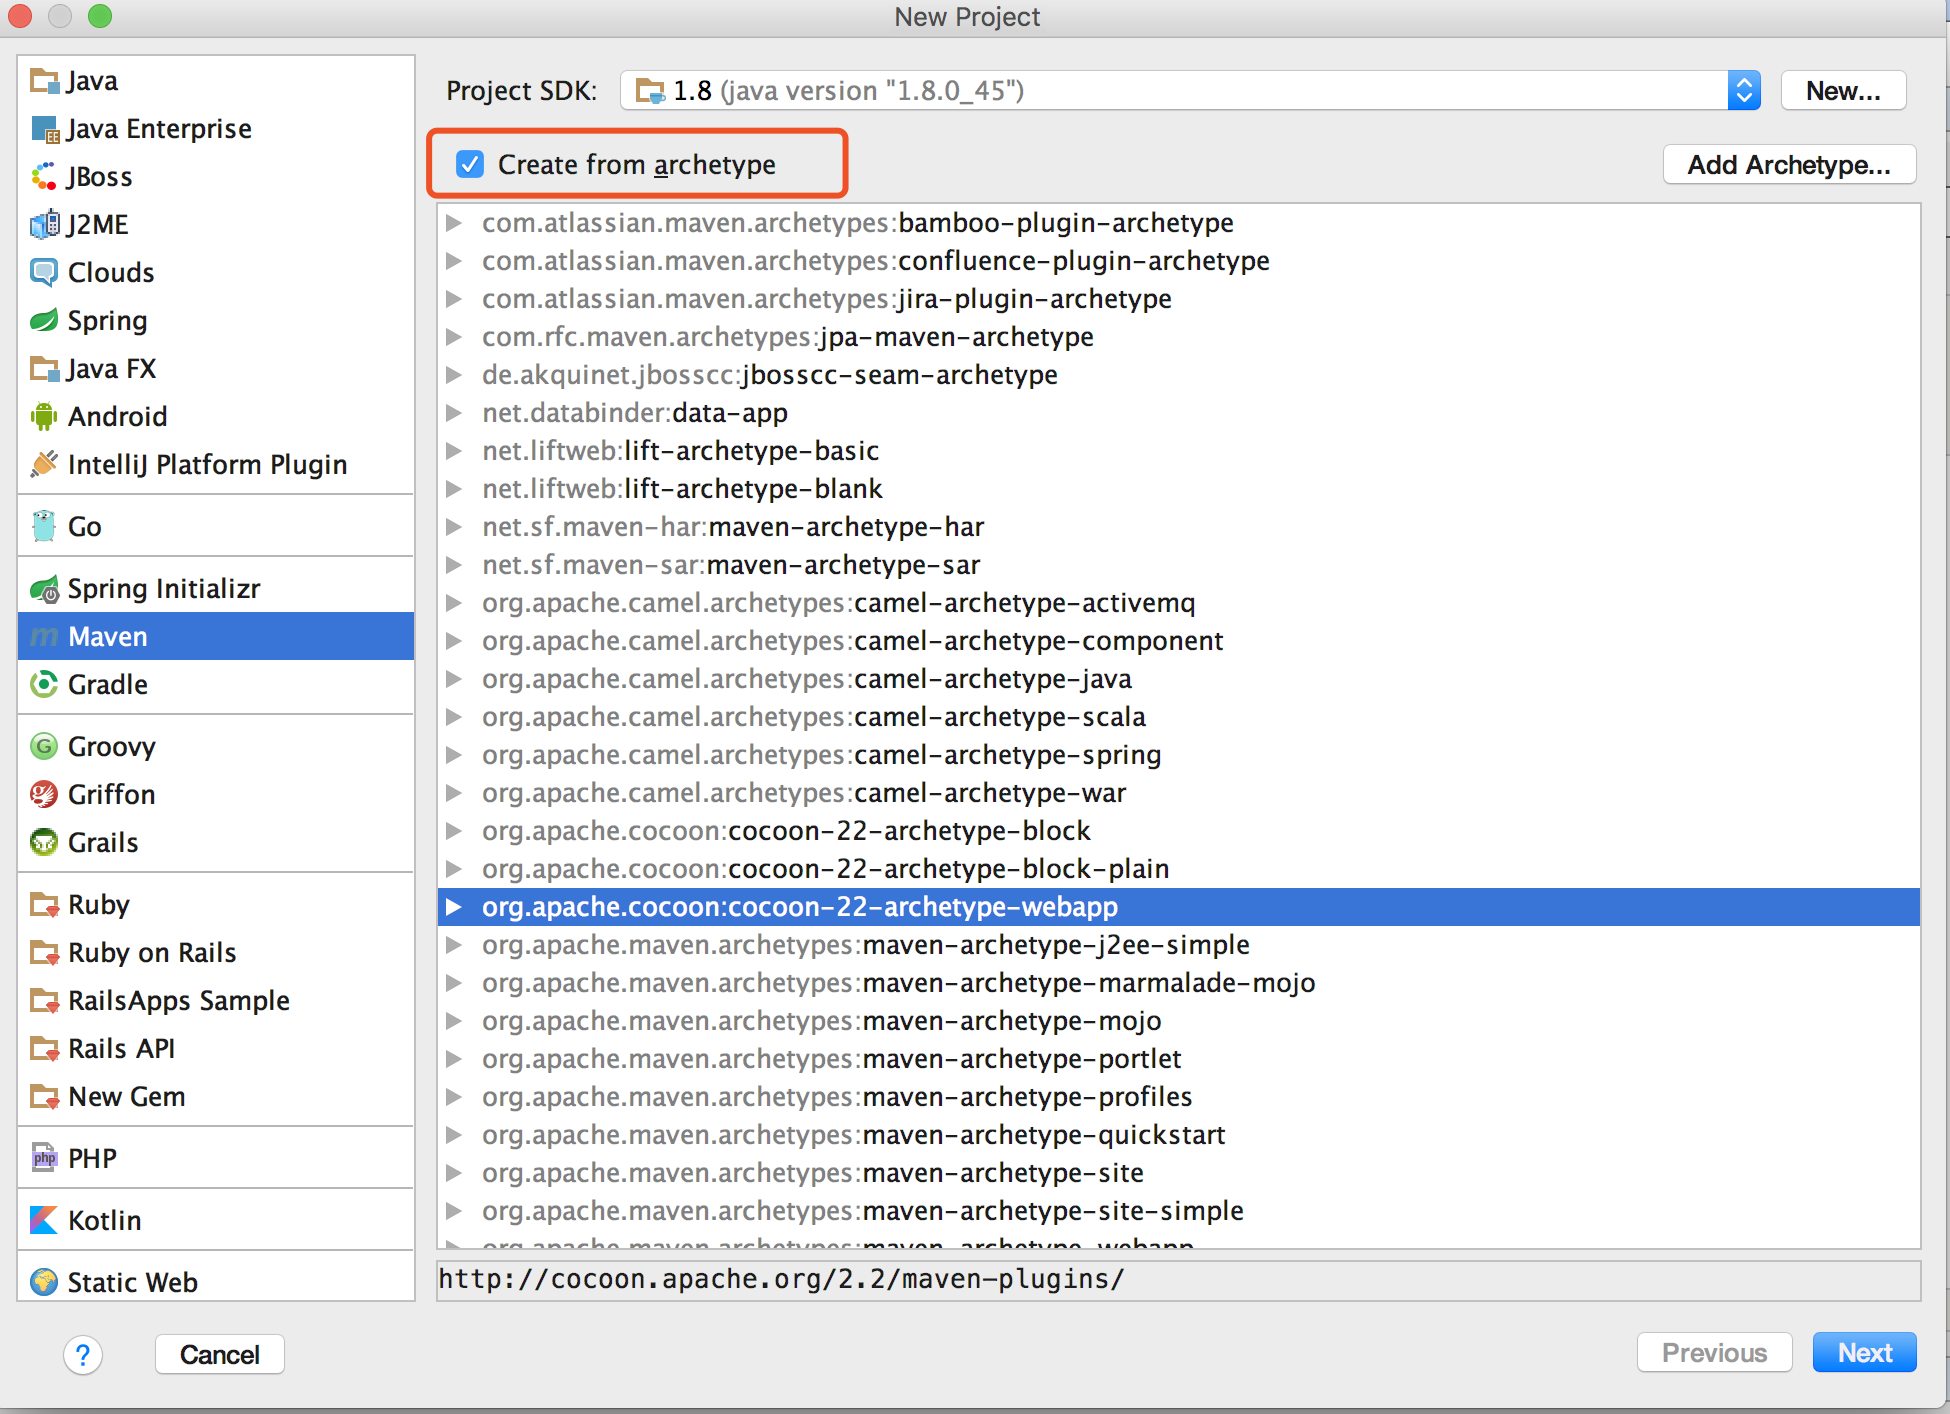Expand camel-archetype-spring entry
This screenshot has width=1950, height=1414.
454,754
